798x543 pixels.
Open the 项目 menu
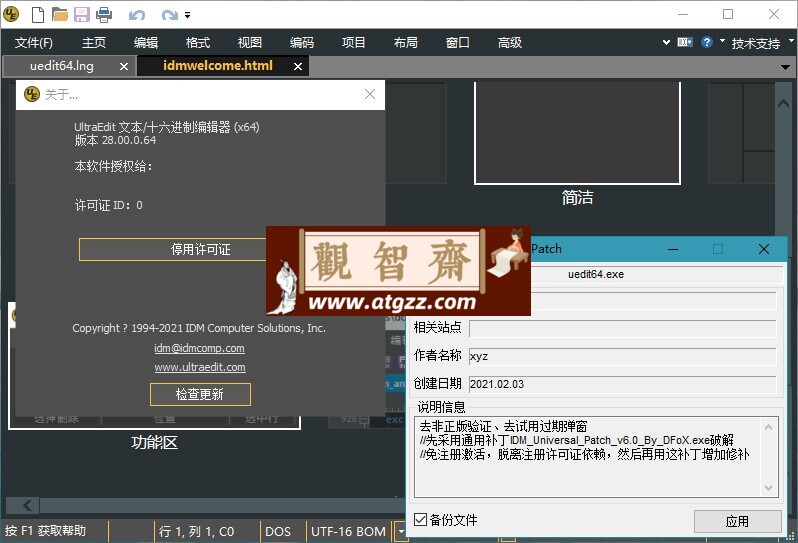point(354,43)
